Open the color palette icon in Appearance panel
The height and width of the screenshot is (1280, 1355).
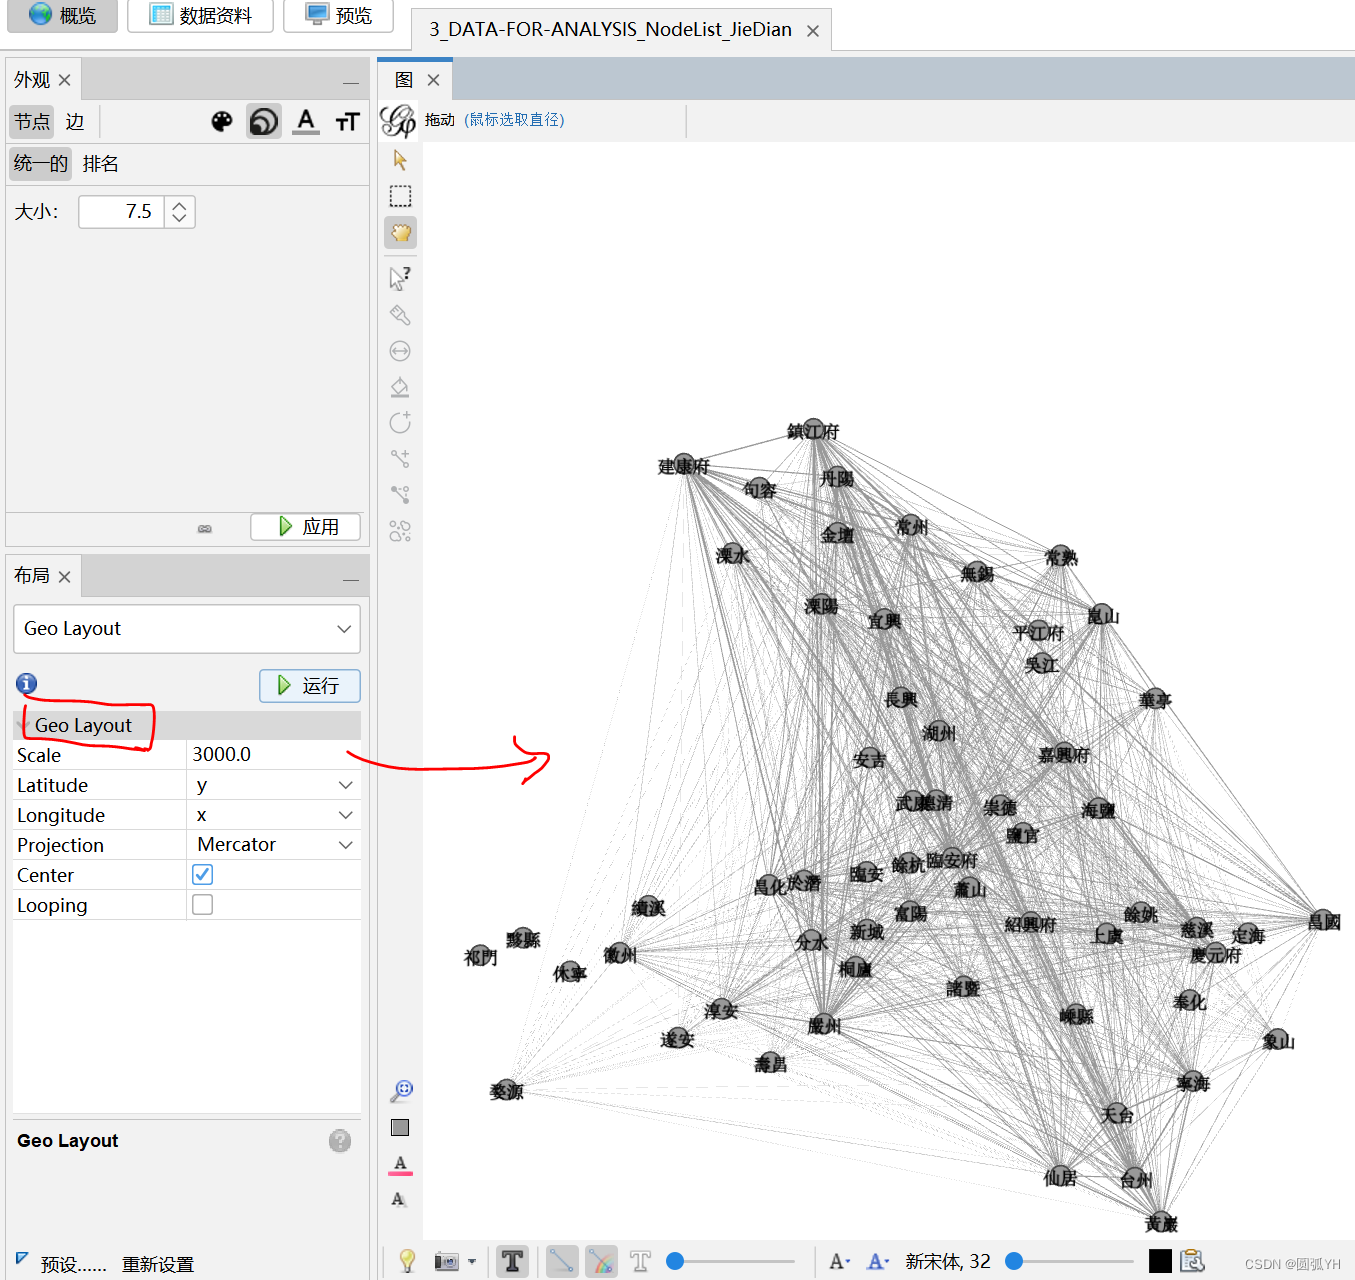point(222,121)
